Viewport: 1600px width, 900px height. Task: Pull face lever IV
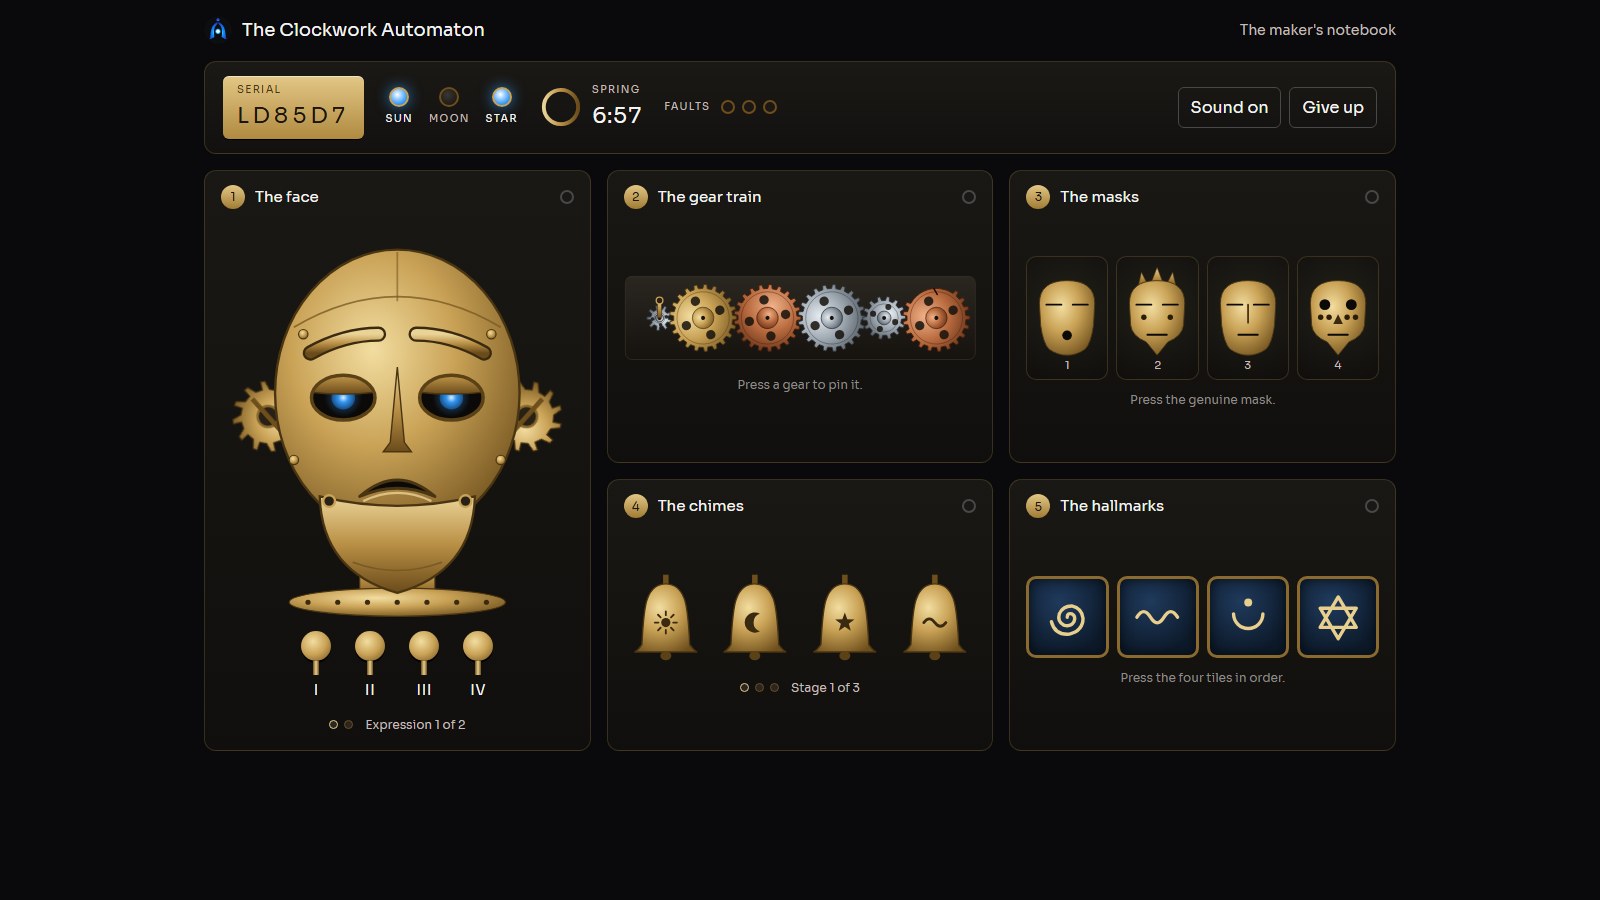(478, 653)
